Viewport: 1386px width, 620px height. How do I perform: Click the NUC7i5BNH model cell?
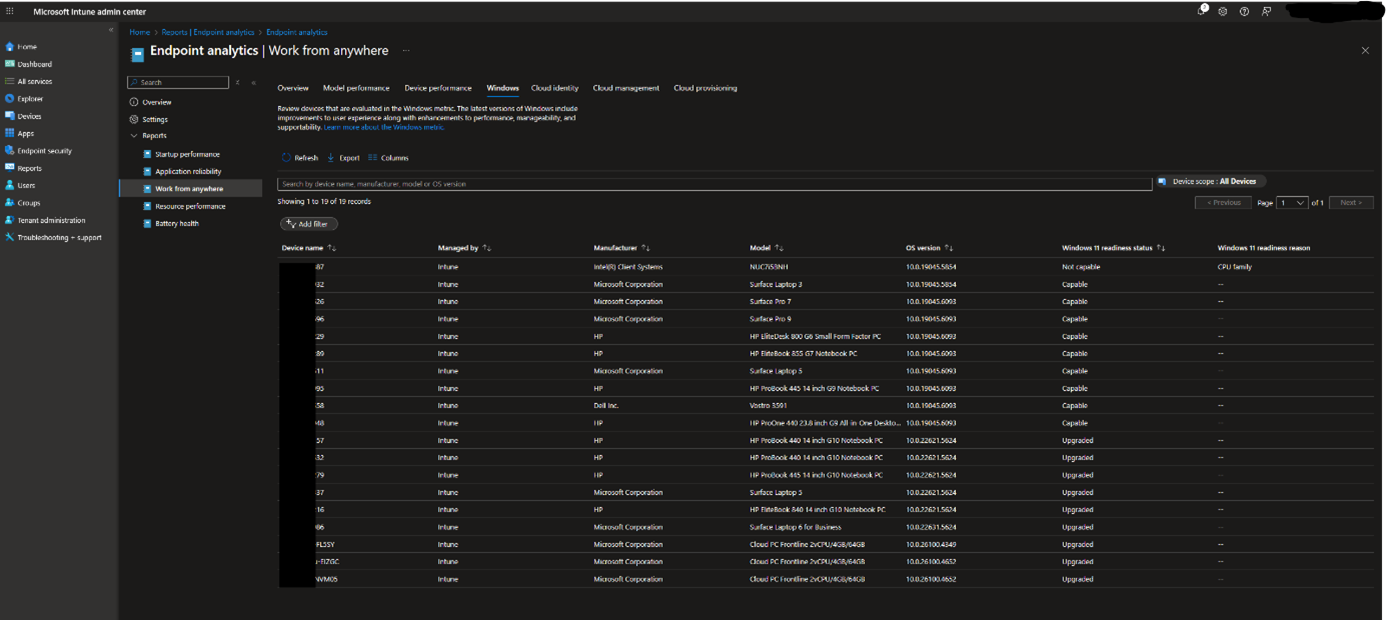point(769,267)
